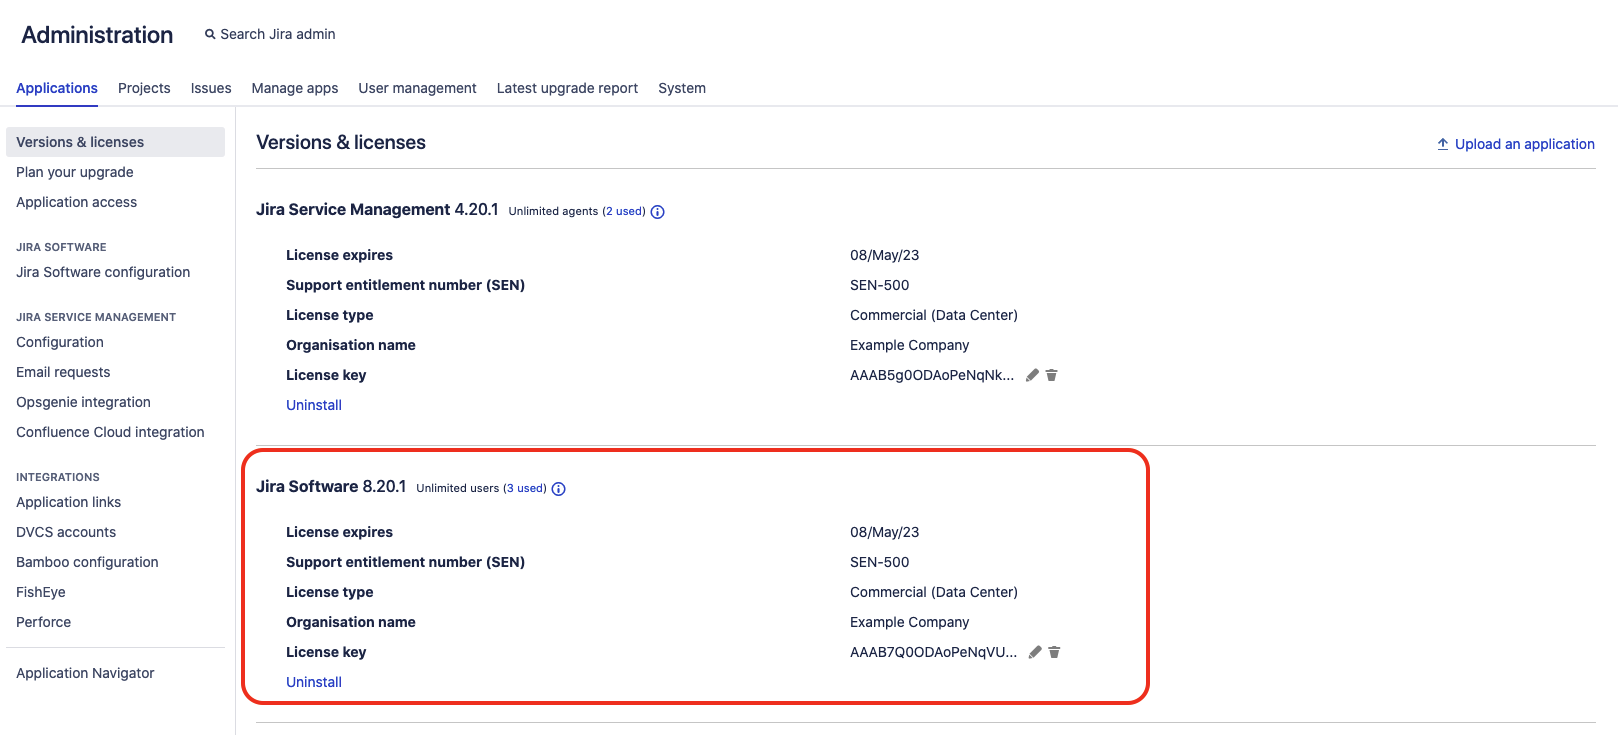This screenshot has height=735, width=1618.
Task: Open info icon for Jira Service Management agents
Action: click(658, 212)
